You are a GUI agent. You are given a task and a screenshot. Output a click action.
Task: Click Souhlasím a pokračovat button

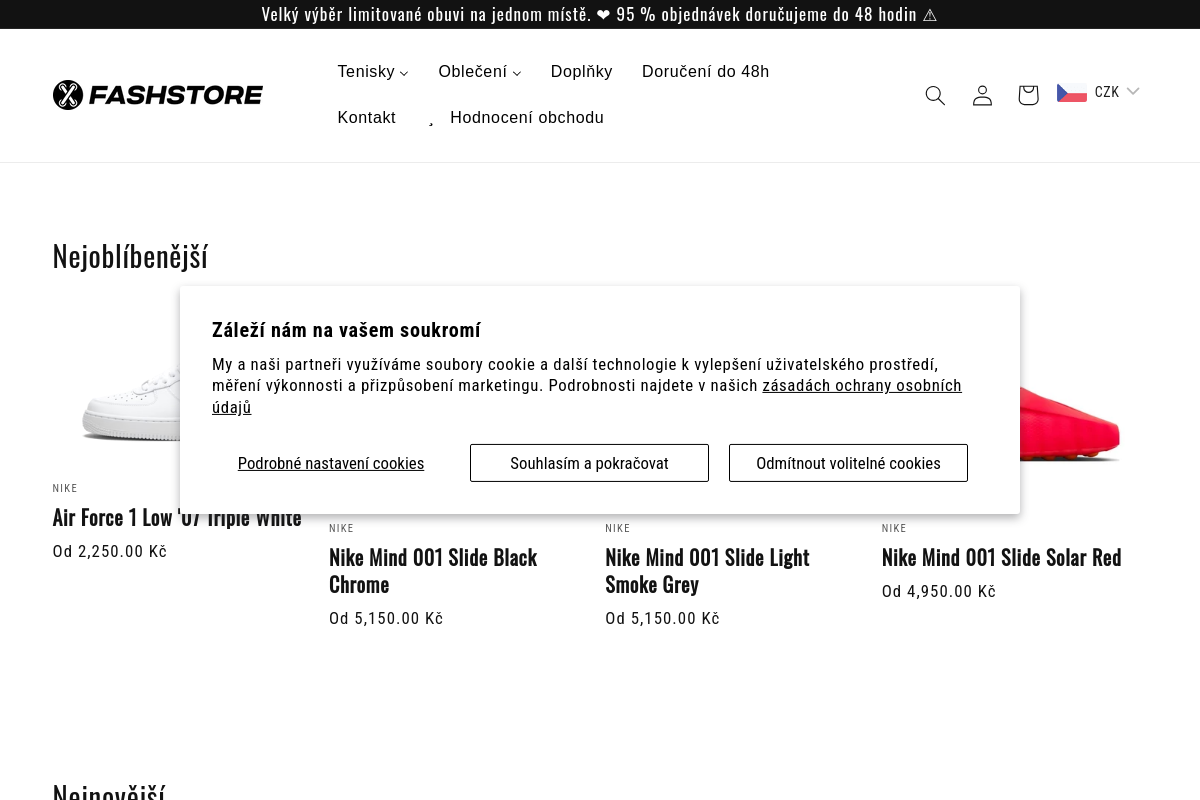(x=589, y=463)
